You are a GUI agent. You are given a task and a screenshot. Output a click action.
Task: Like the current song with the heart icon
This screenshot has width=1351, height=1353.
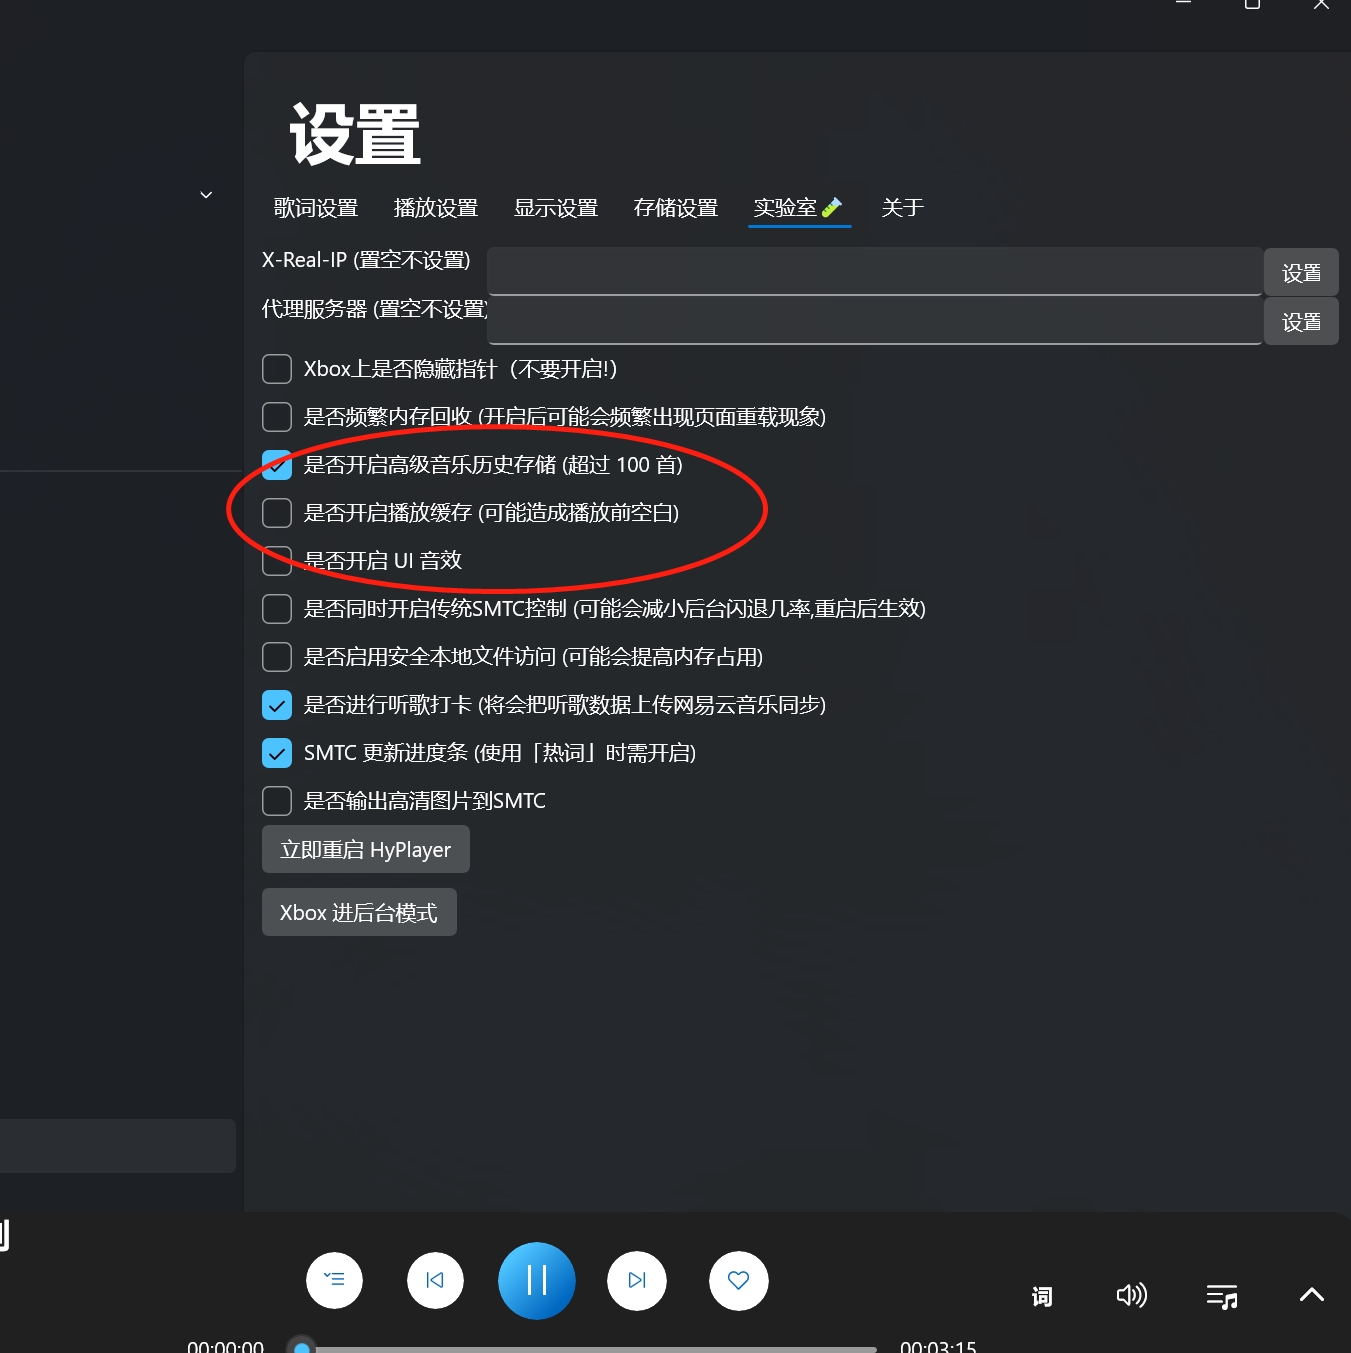pyautogui.click(x=738, y=1281)
